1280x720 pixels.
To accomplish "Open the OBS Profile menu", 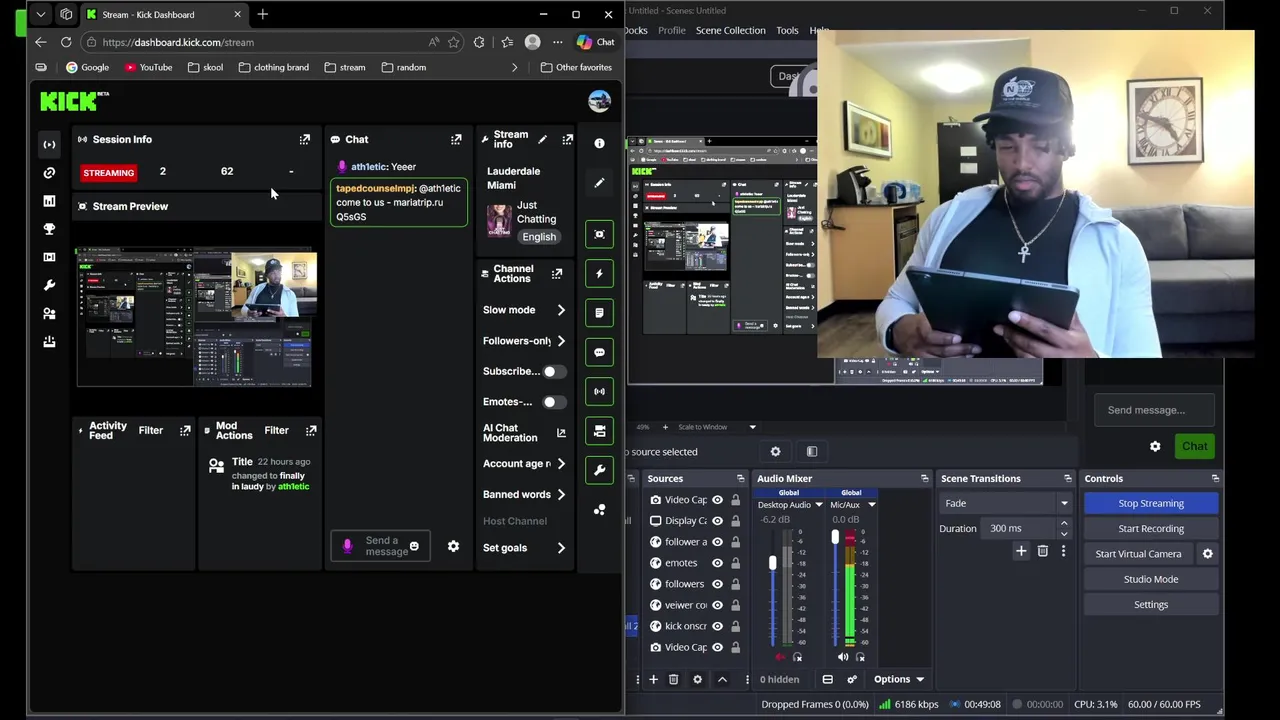I will (x=671, y=30).
